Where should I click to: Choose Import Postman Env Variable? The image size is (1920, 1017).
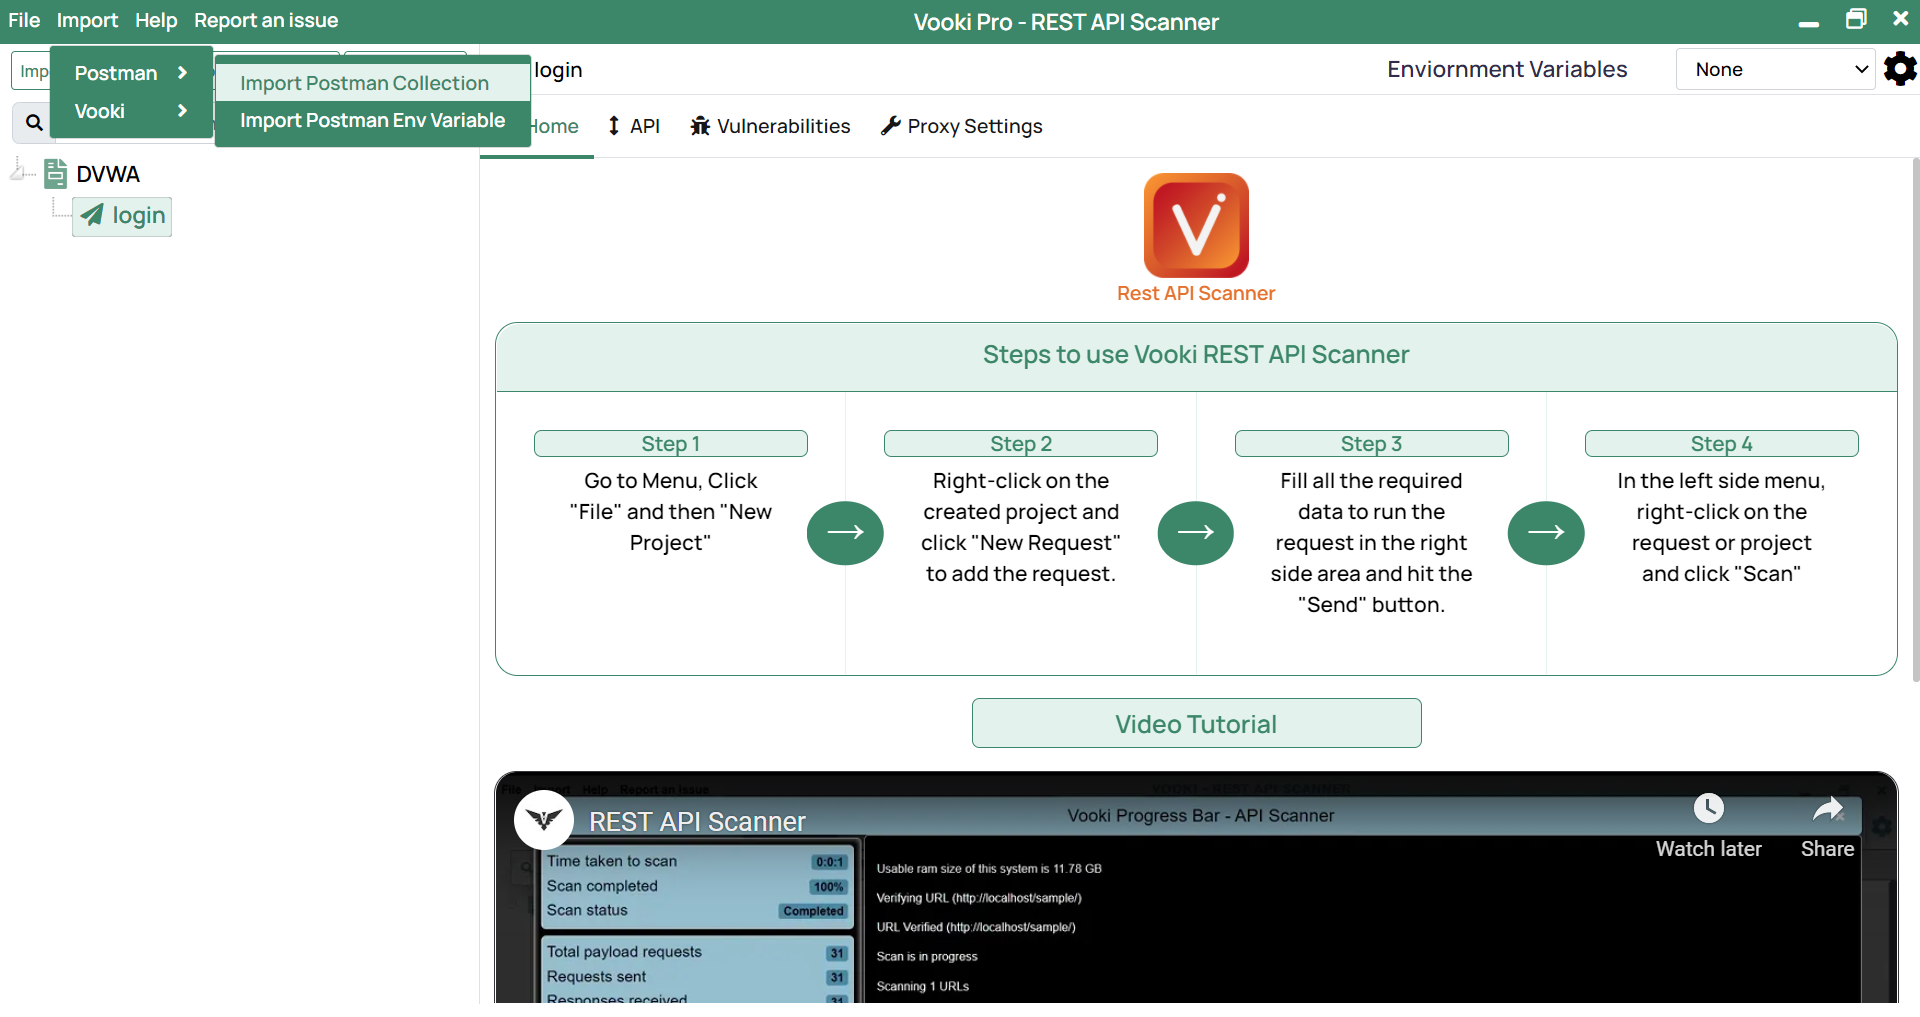pos(372,120)
